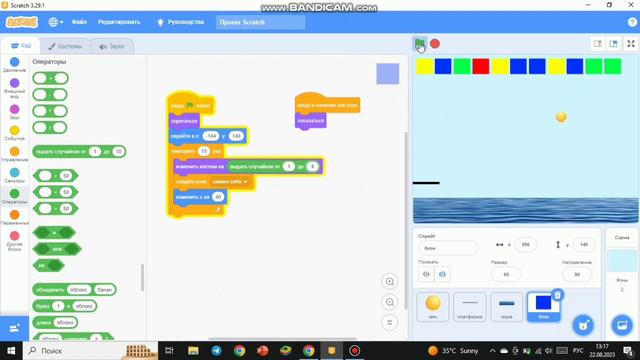The image size is (640, 360).
Task: Open Руководства tutorials
Action: tap(180, 22)
